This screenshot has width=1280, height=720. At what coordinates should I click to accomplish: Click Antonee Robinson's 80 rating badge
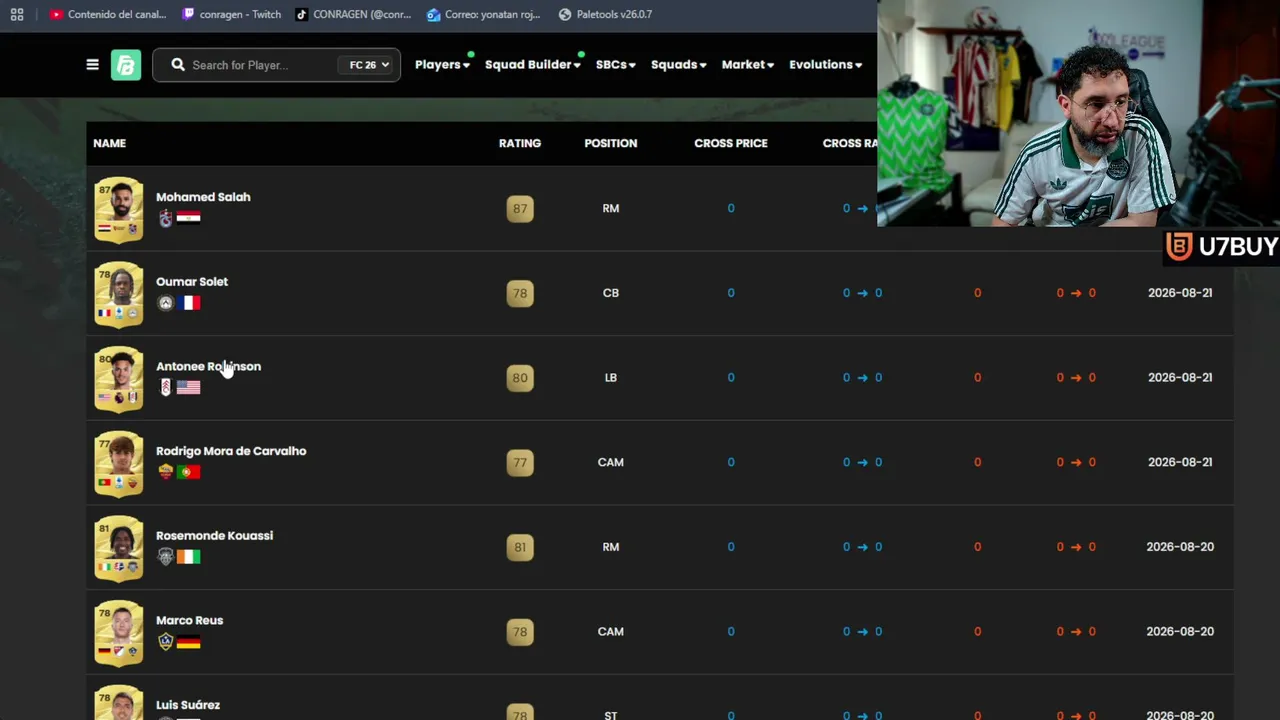pos(520,378)
